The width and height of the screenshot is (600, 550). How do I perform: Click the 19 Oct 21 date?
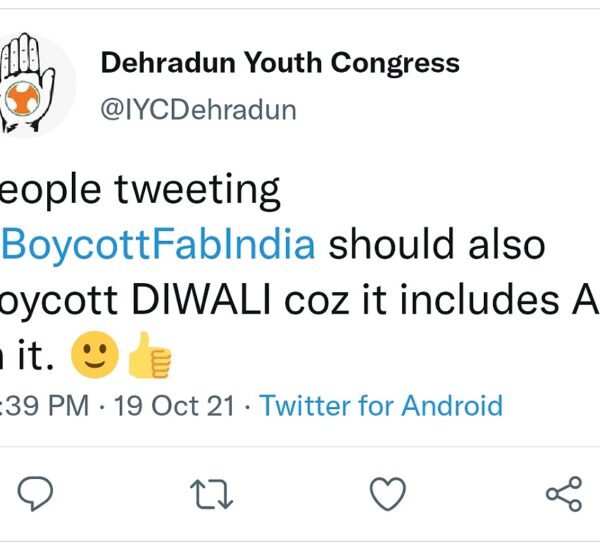coord(174,406)
